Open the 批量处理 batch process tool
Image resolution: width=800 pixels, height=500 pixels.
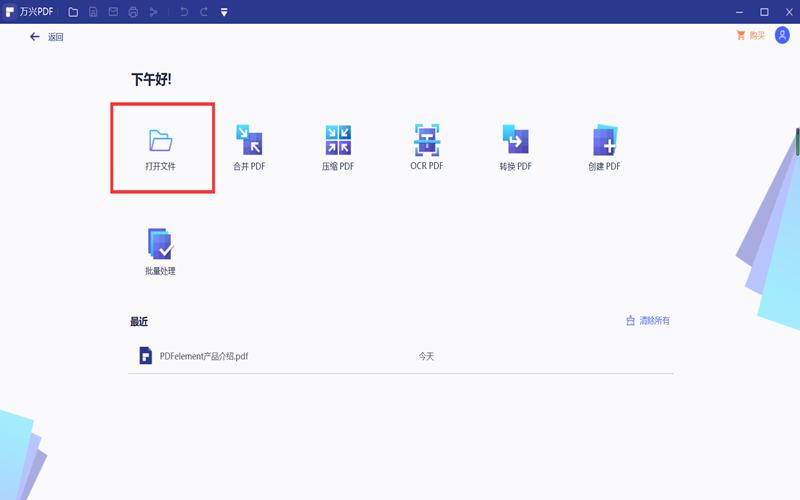coord(160,245)
